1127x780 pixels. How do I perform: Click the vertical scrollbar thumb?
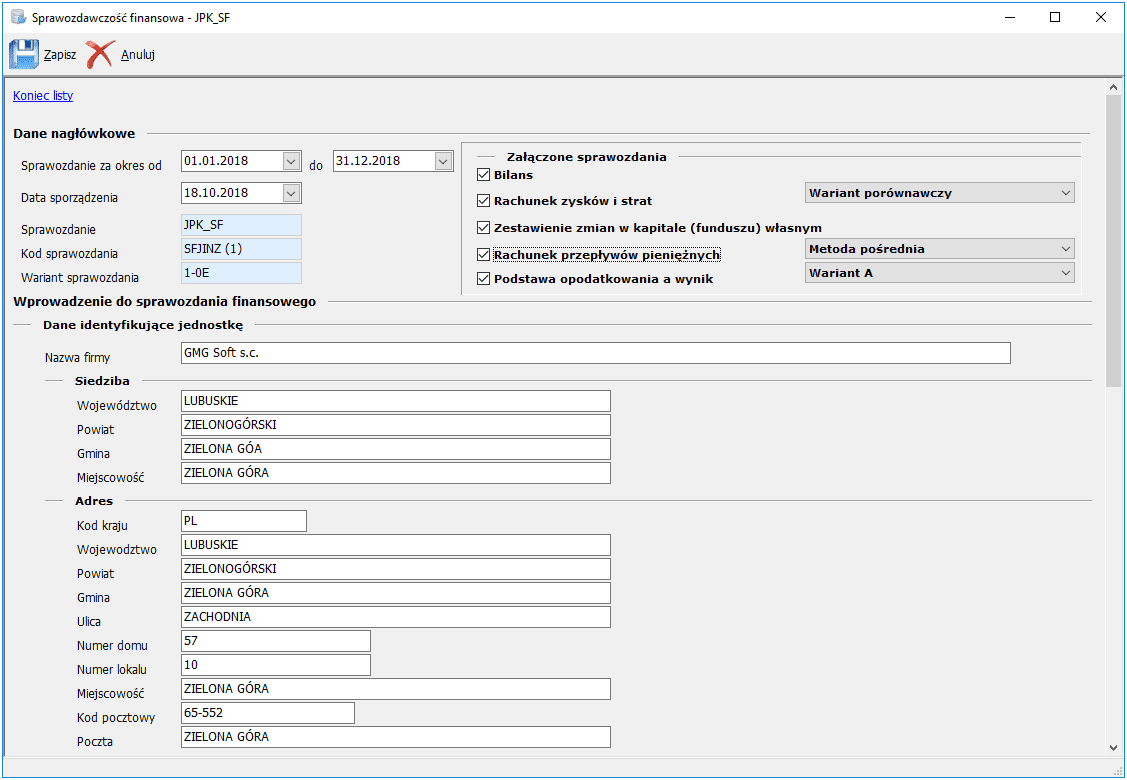pos(1113,241)
